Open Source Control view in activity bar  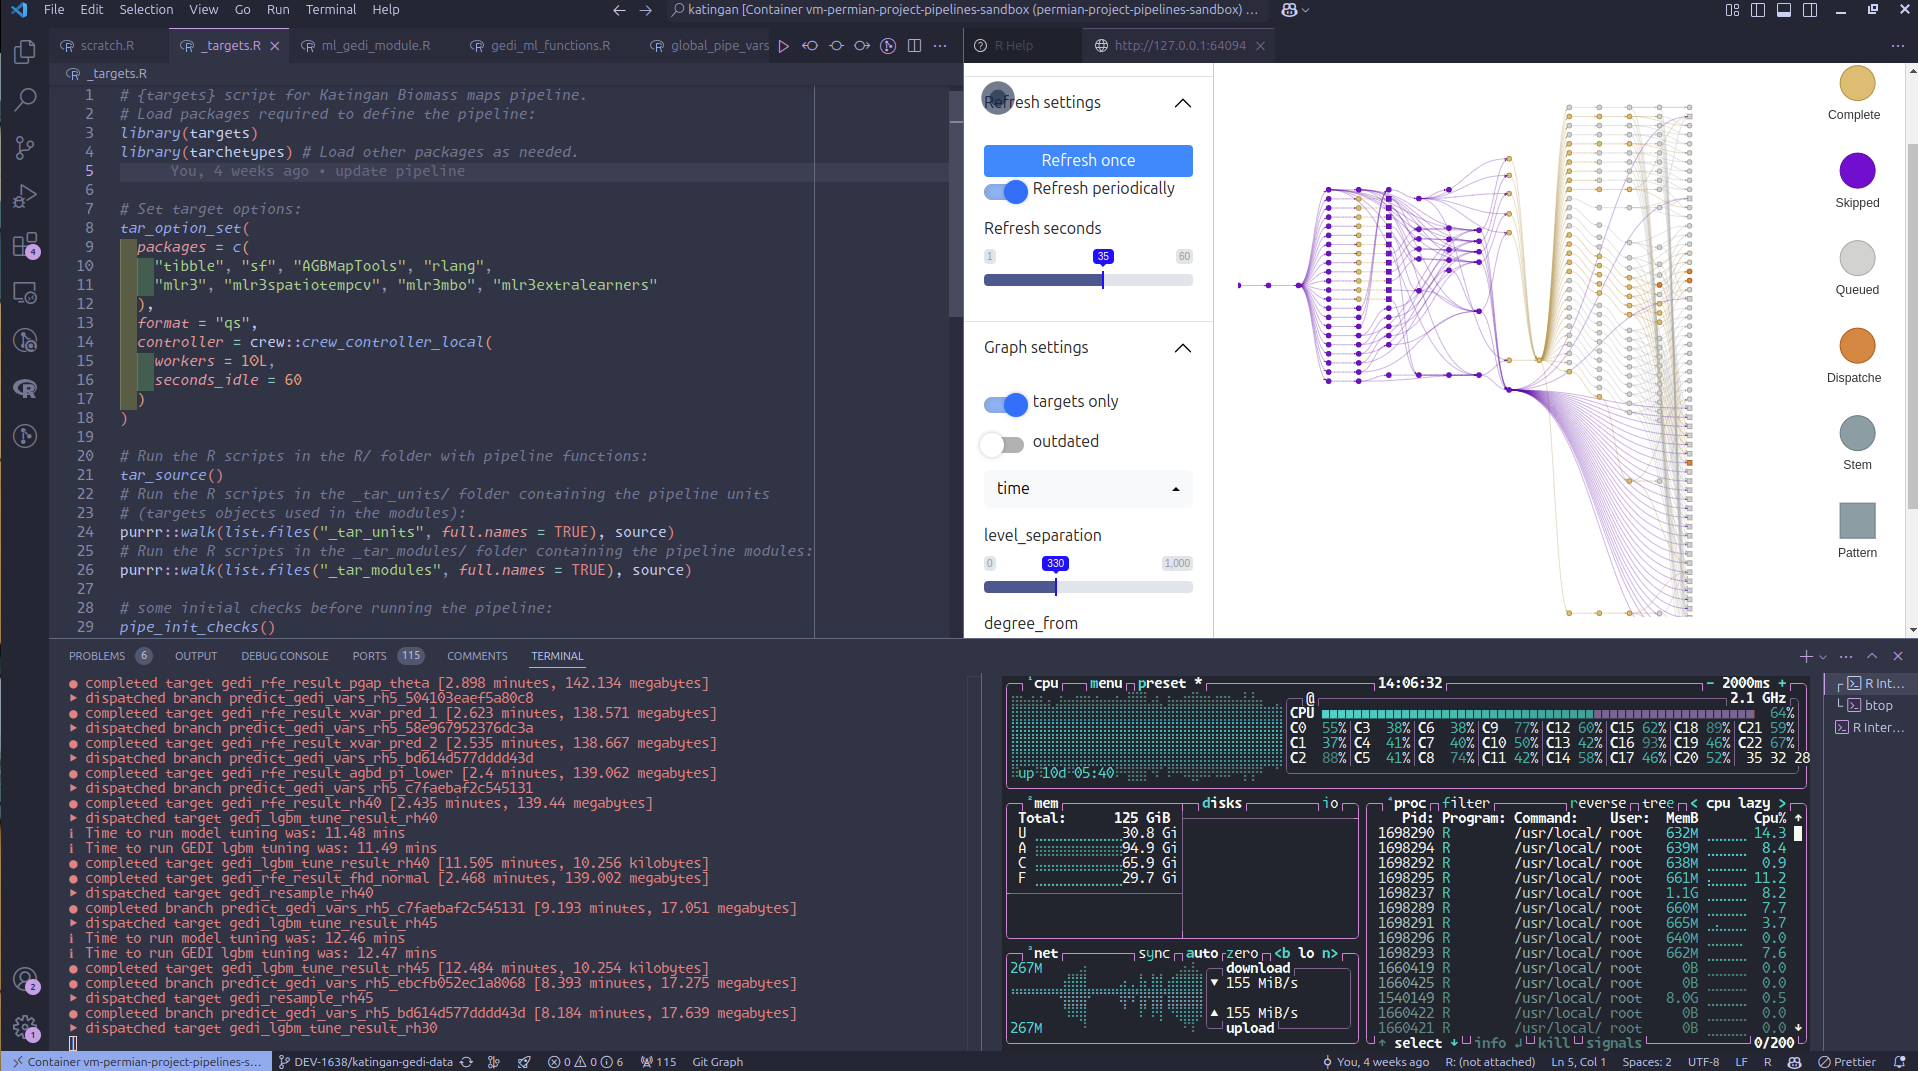[x=25, y=148]
